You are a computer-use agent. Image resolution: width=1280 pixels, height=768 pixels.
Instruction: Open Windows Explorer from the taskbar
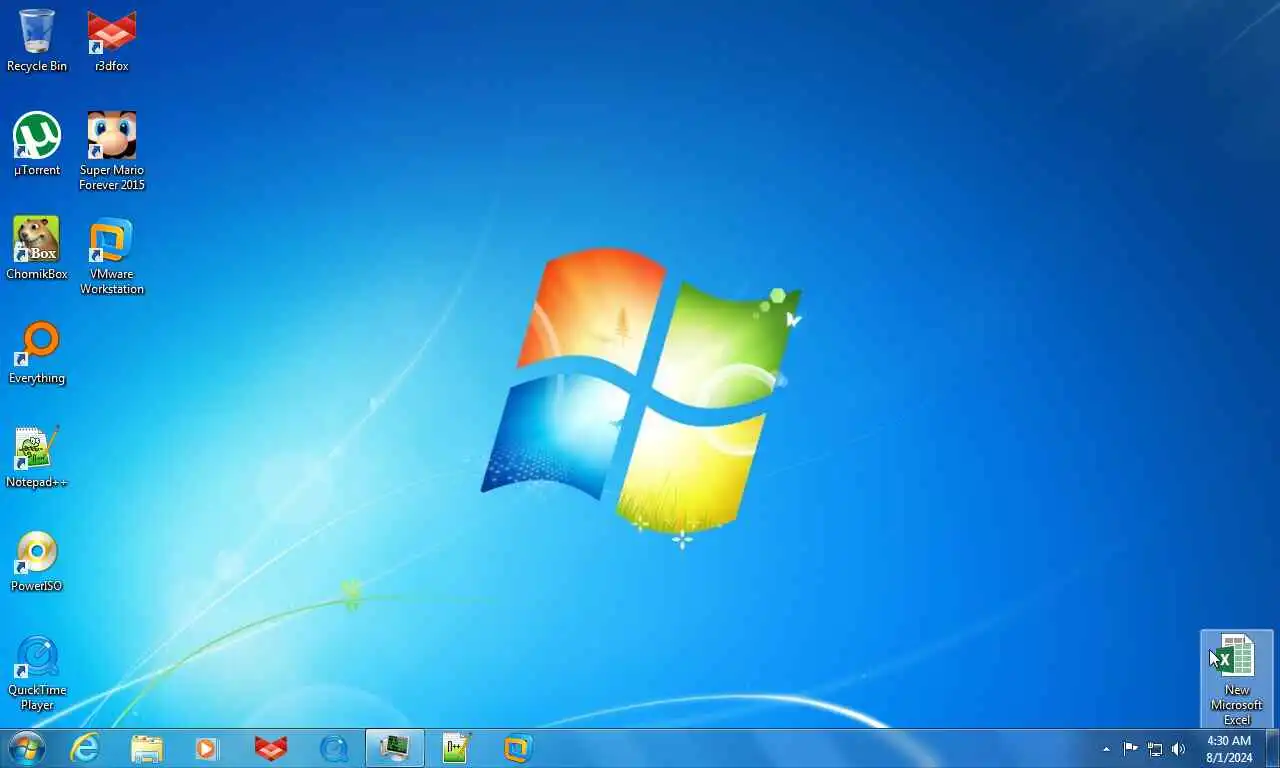147,748
